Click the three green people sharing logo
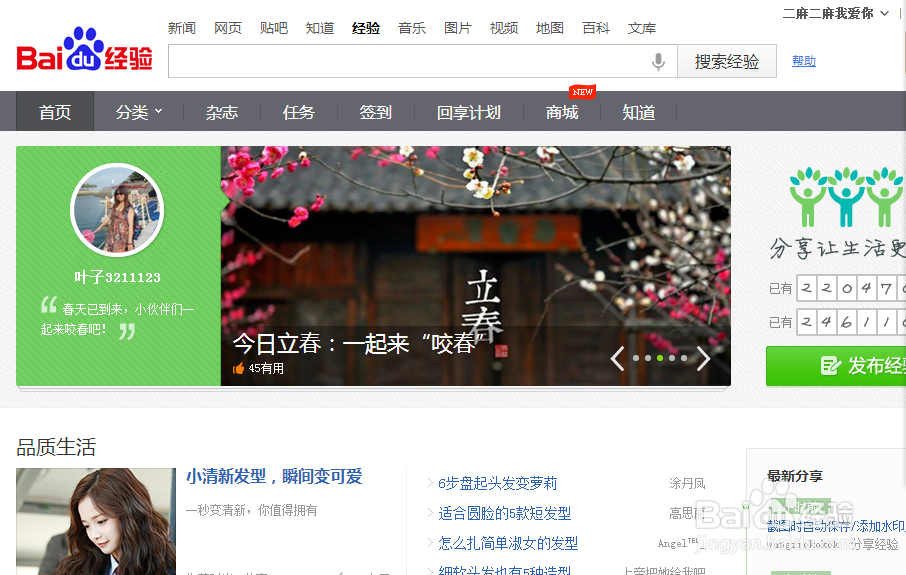The height and width of the screenshot is (575, 906). point(846,196)
